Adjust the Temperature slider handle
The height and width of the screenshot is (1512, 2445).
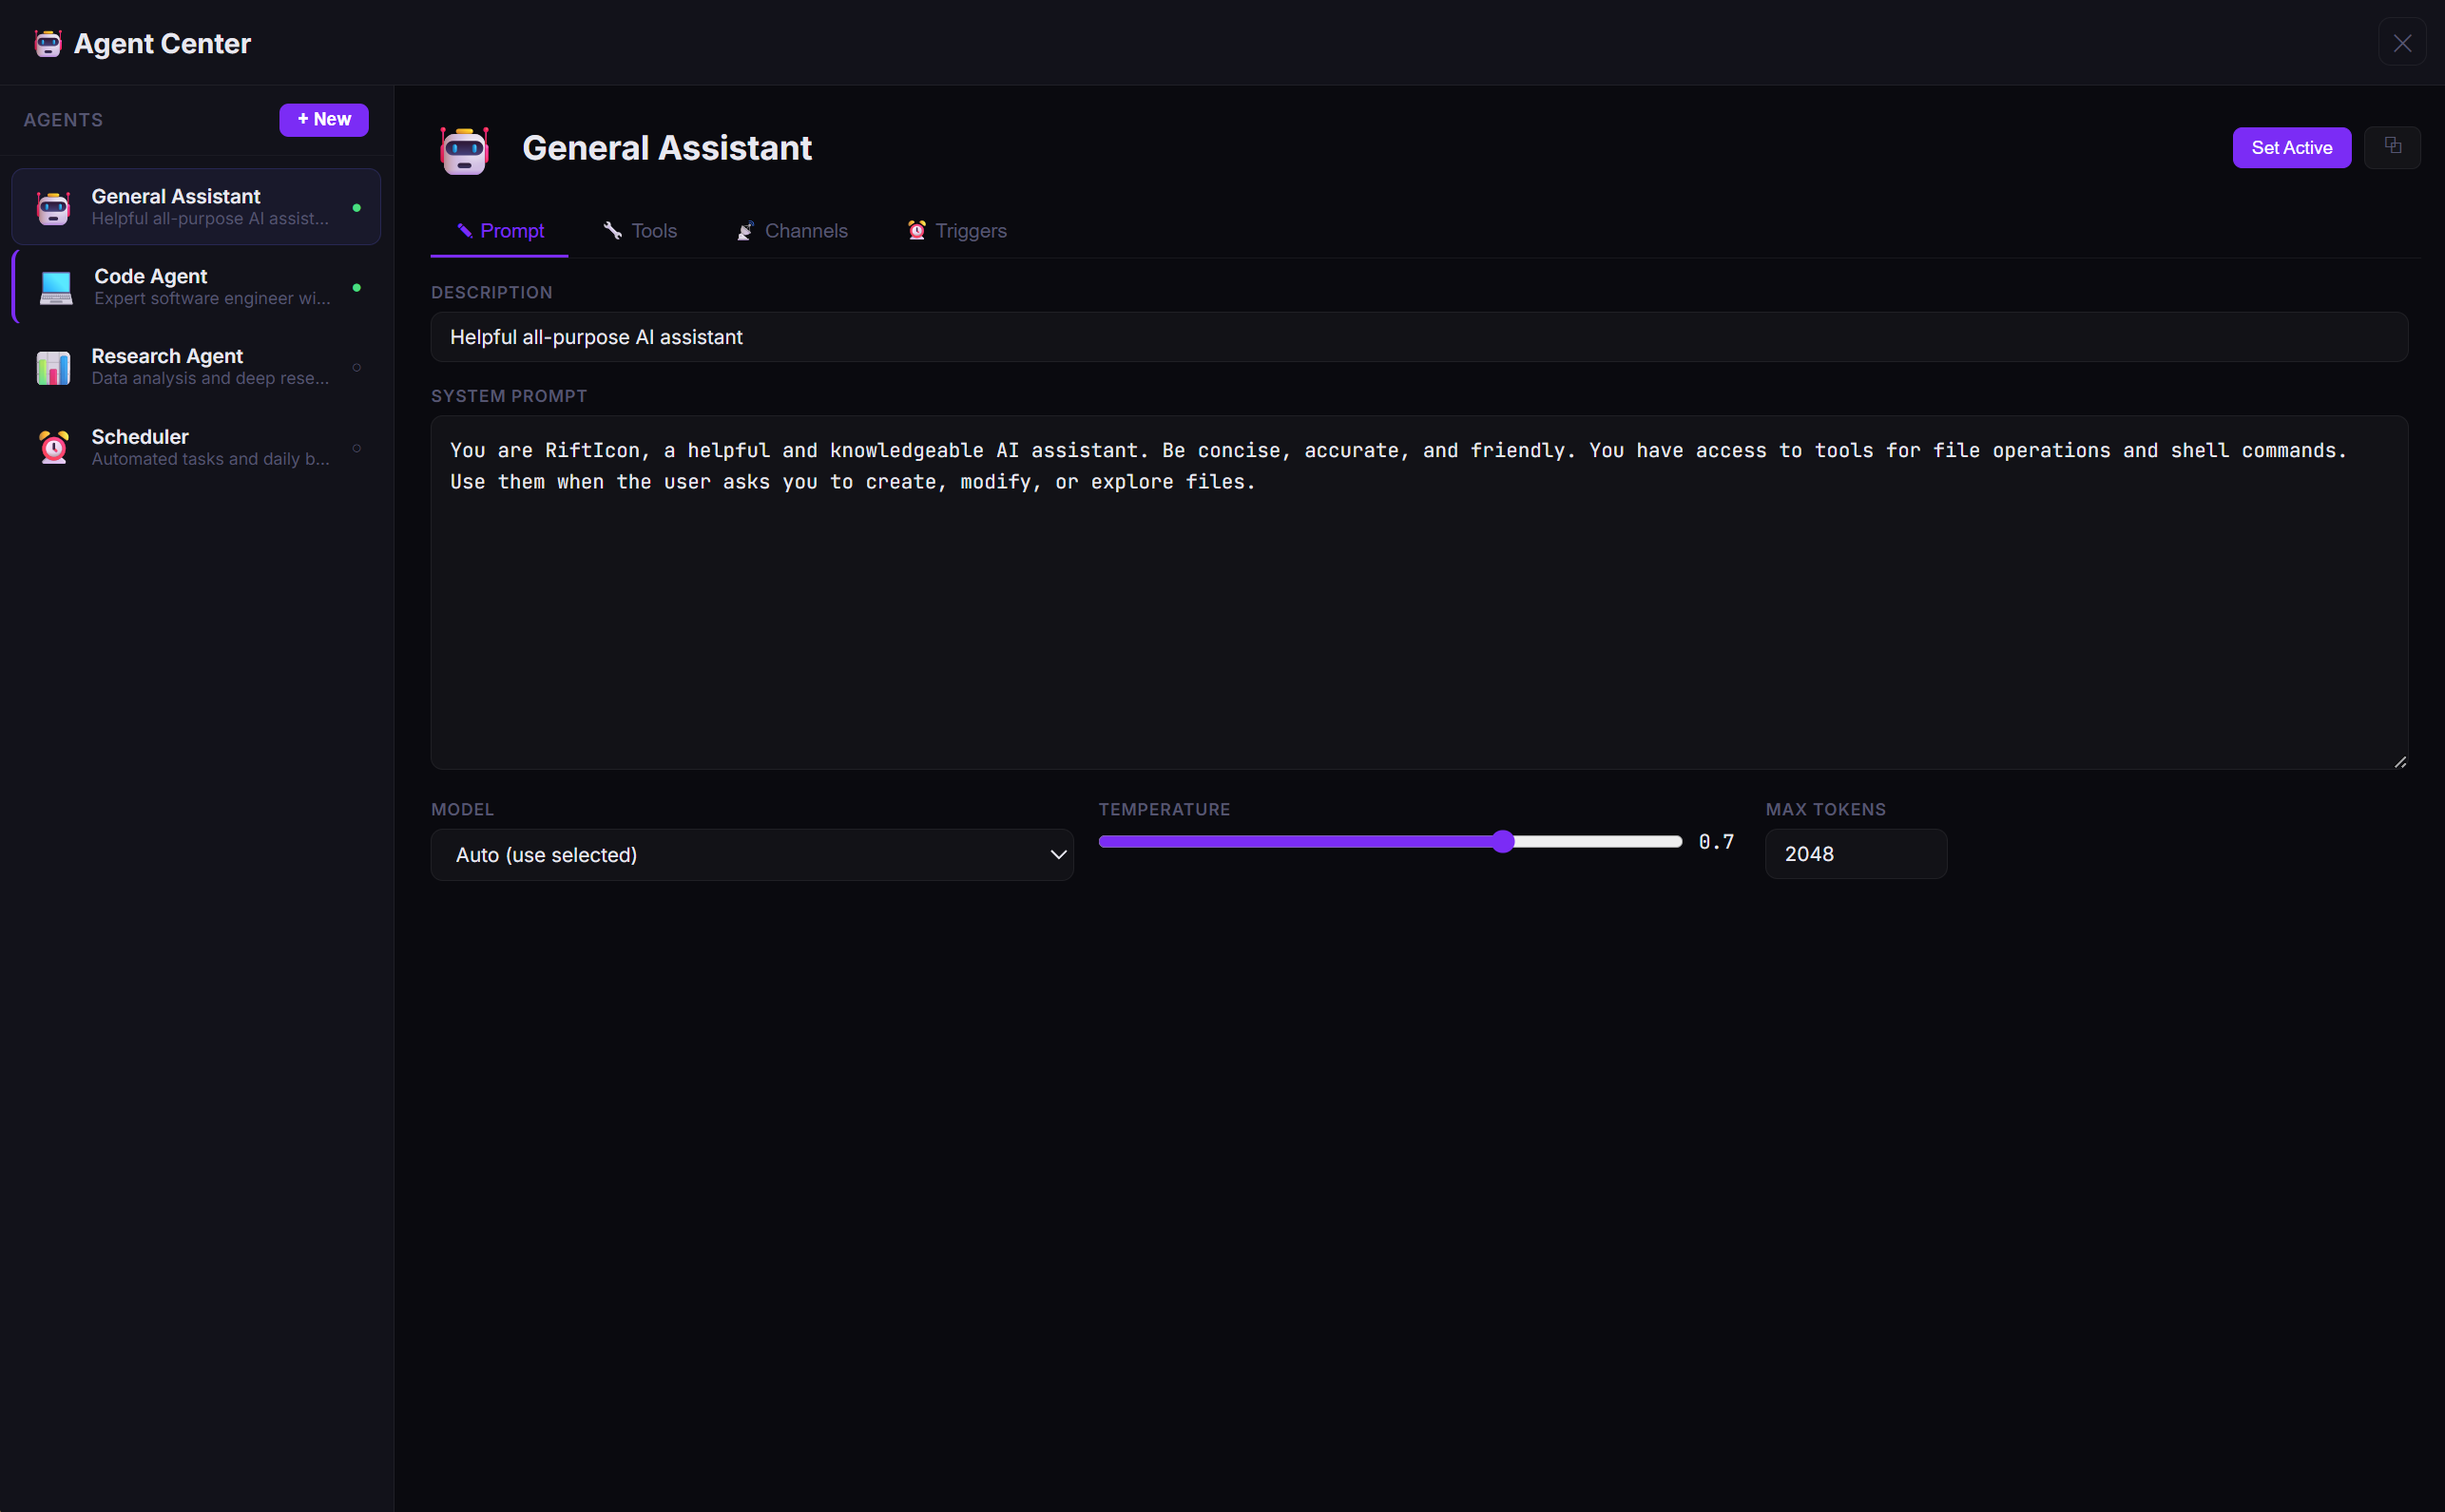[1503, 841]
